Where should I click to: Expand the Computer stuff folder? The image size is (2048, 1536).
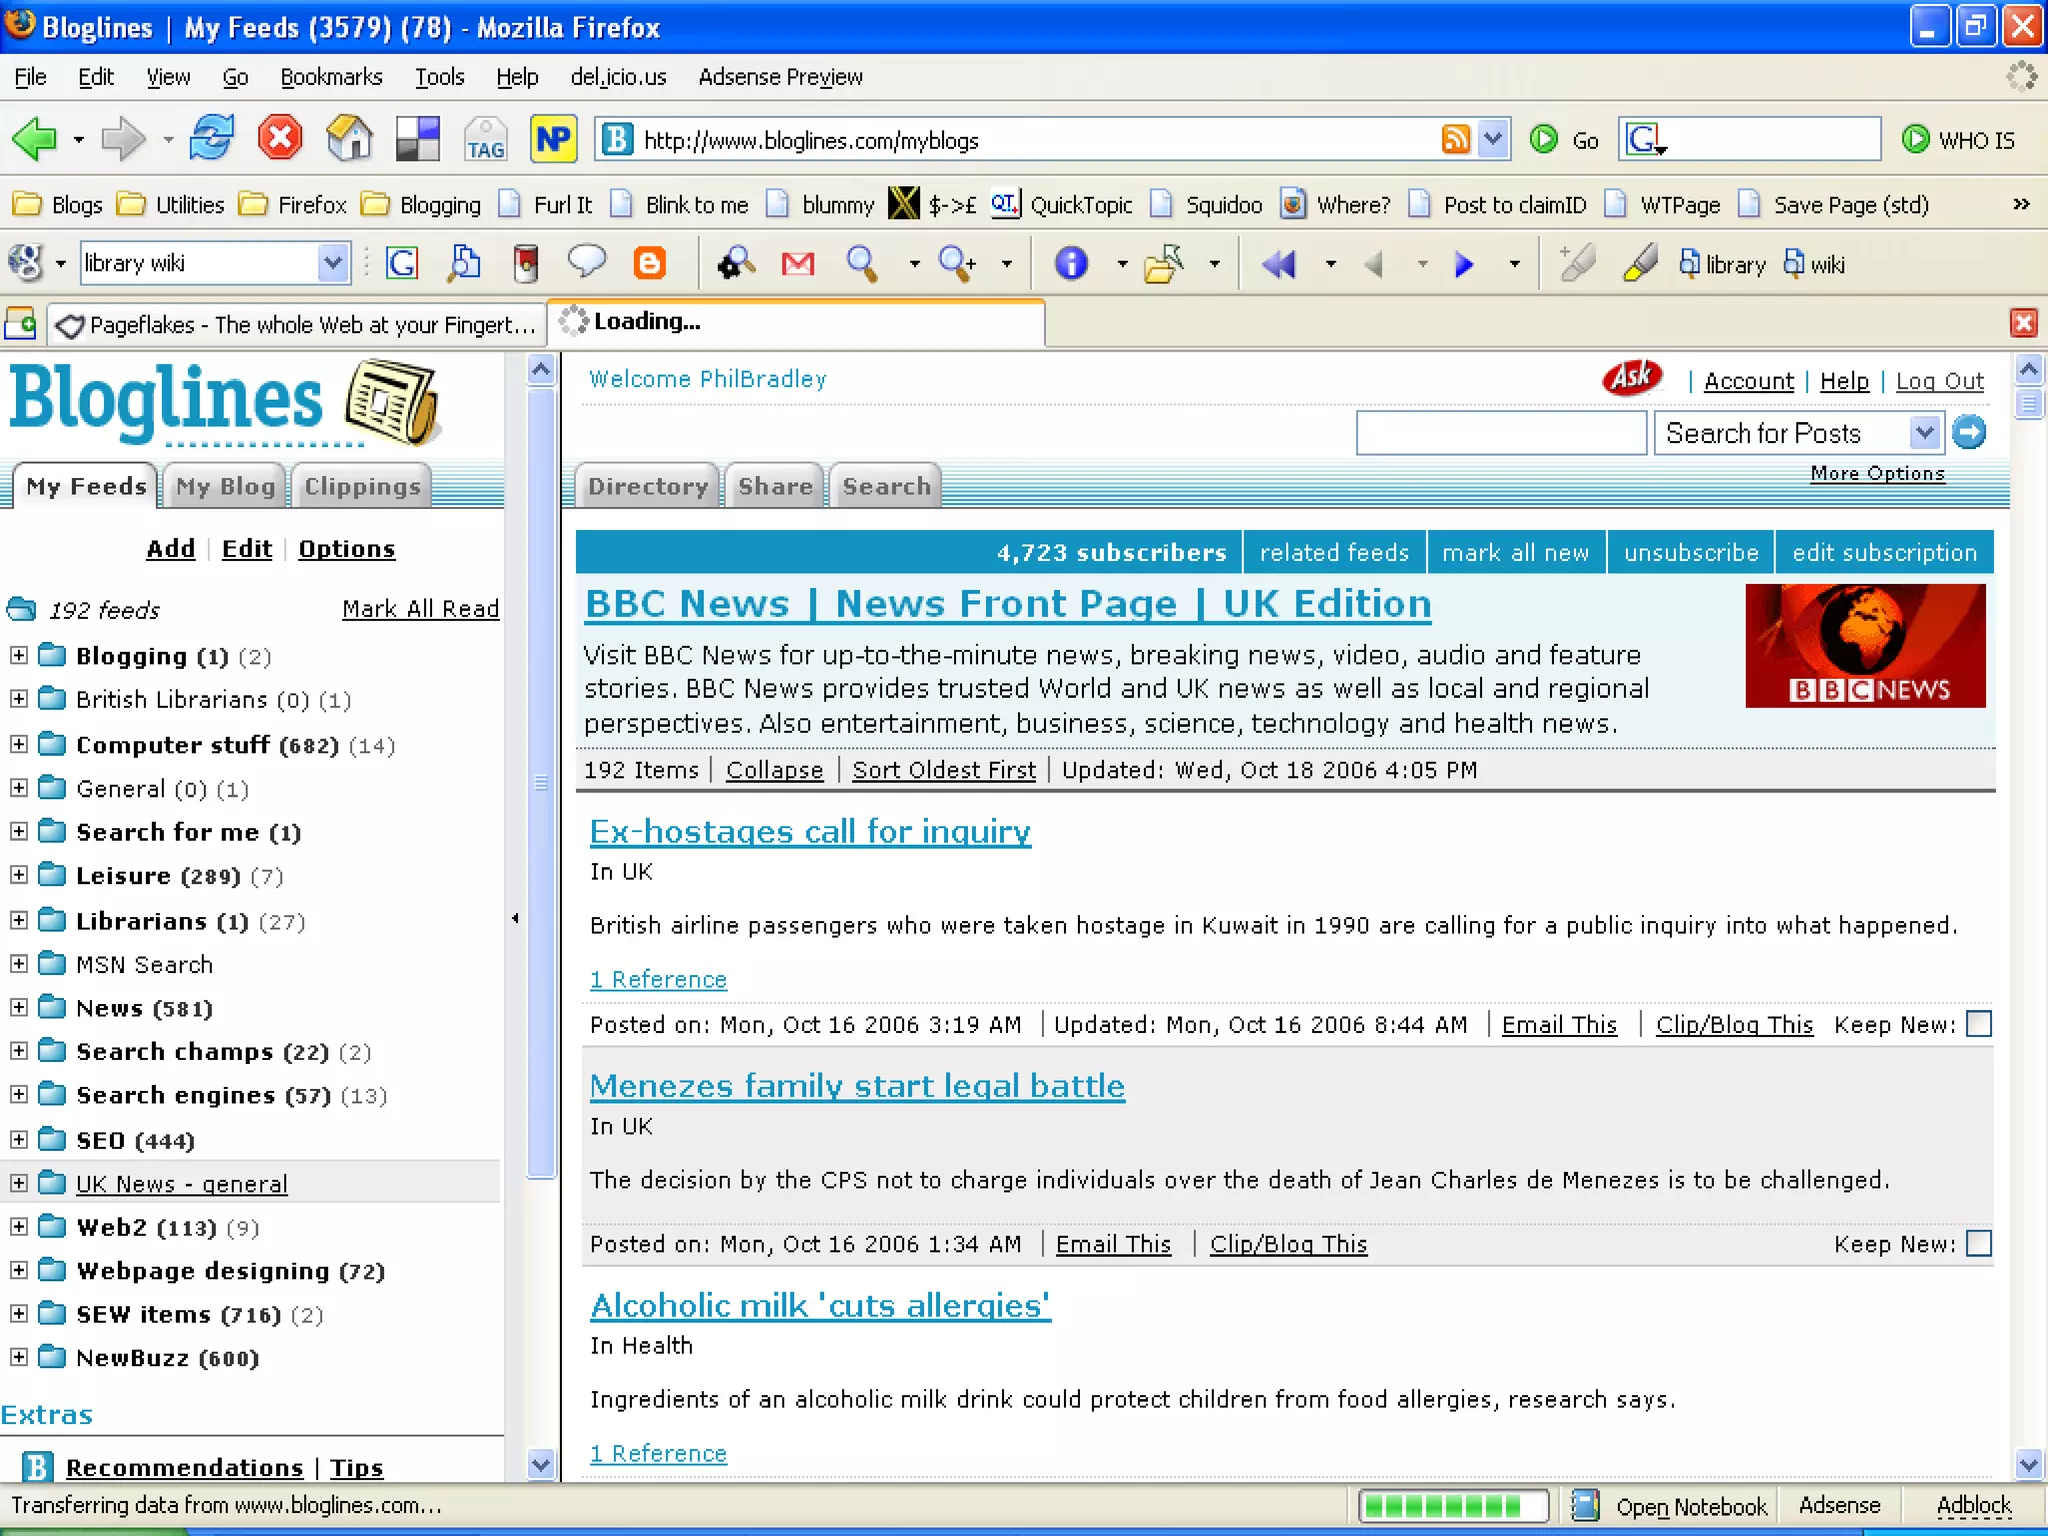click(19, 744)
